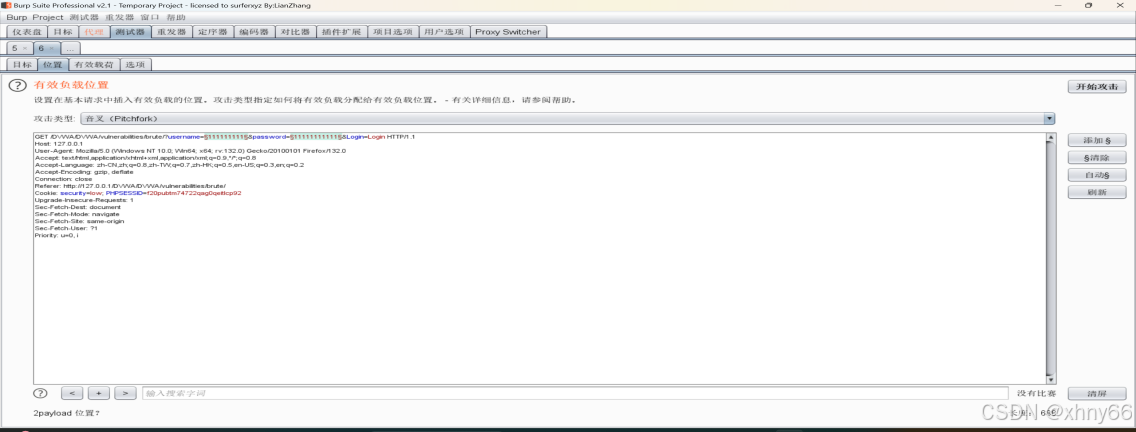
Task: Open new attack tab via ellipsis
Action: pos(70,48)
